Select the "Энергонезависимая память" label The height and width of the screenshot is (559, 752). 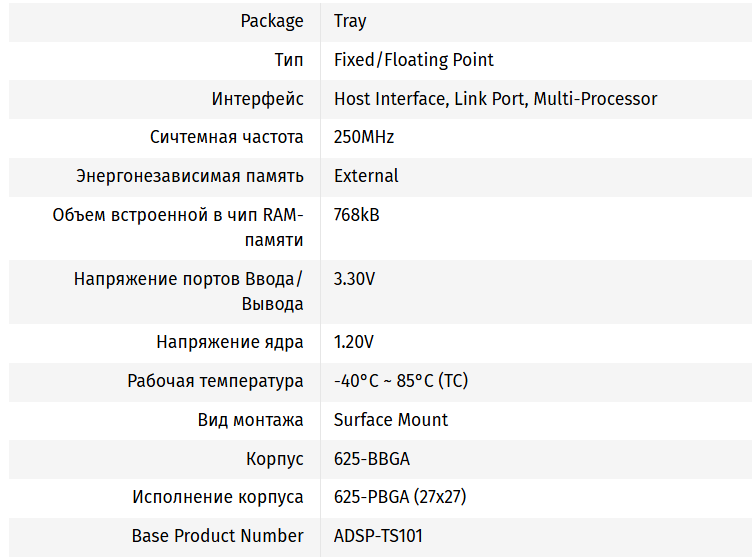tap(190, 176)
